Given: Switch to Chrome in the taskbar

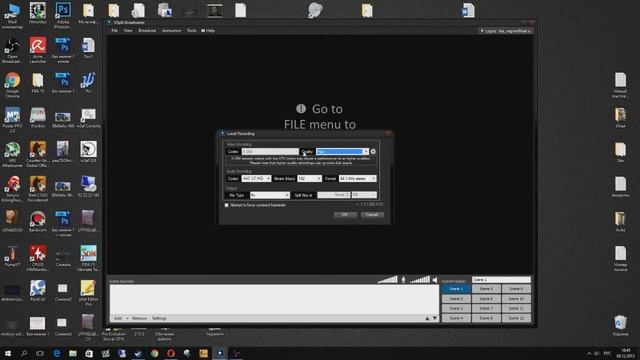Looking at the screenshot, I should pyautogui.click(x=154, y=353).
